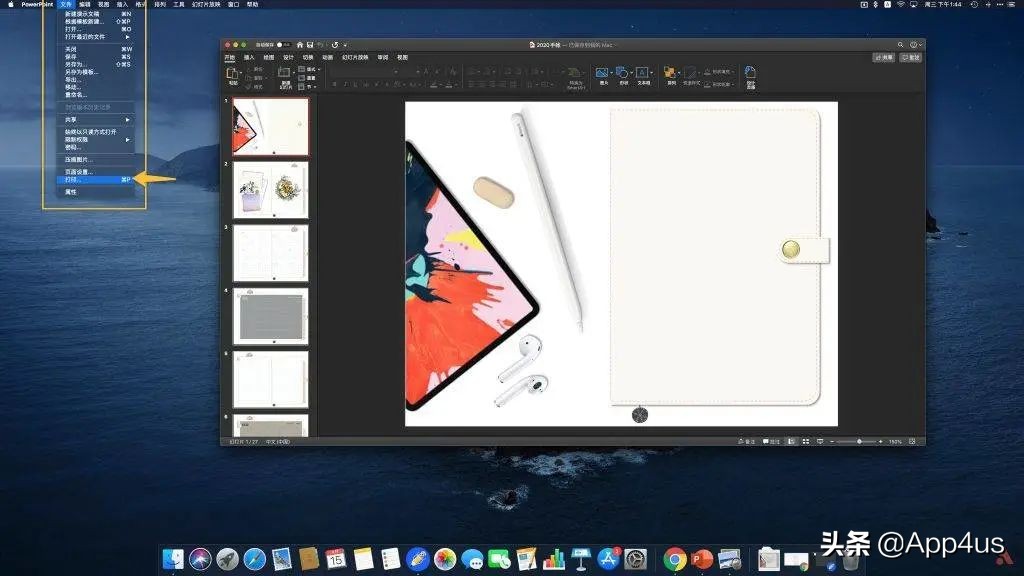Toggle the AutoSave switch
The width and height of the screenshot is (1024, 576).
click(283, 45)
